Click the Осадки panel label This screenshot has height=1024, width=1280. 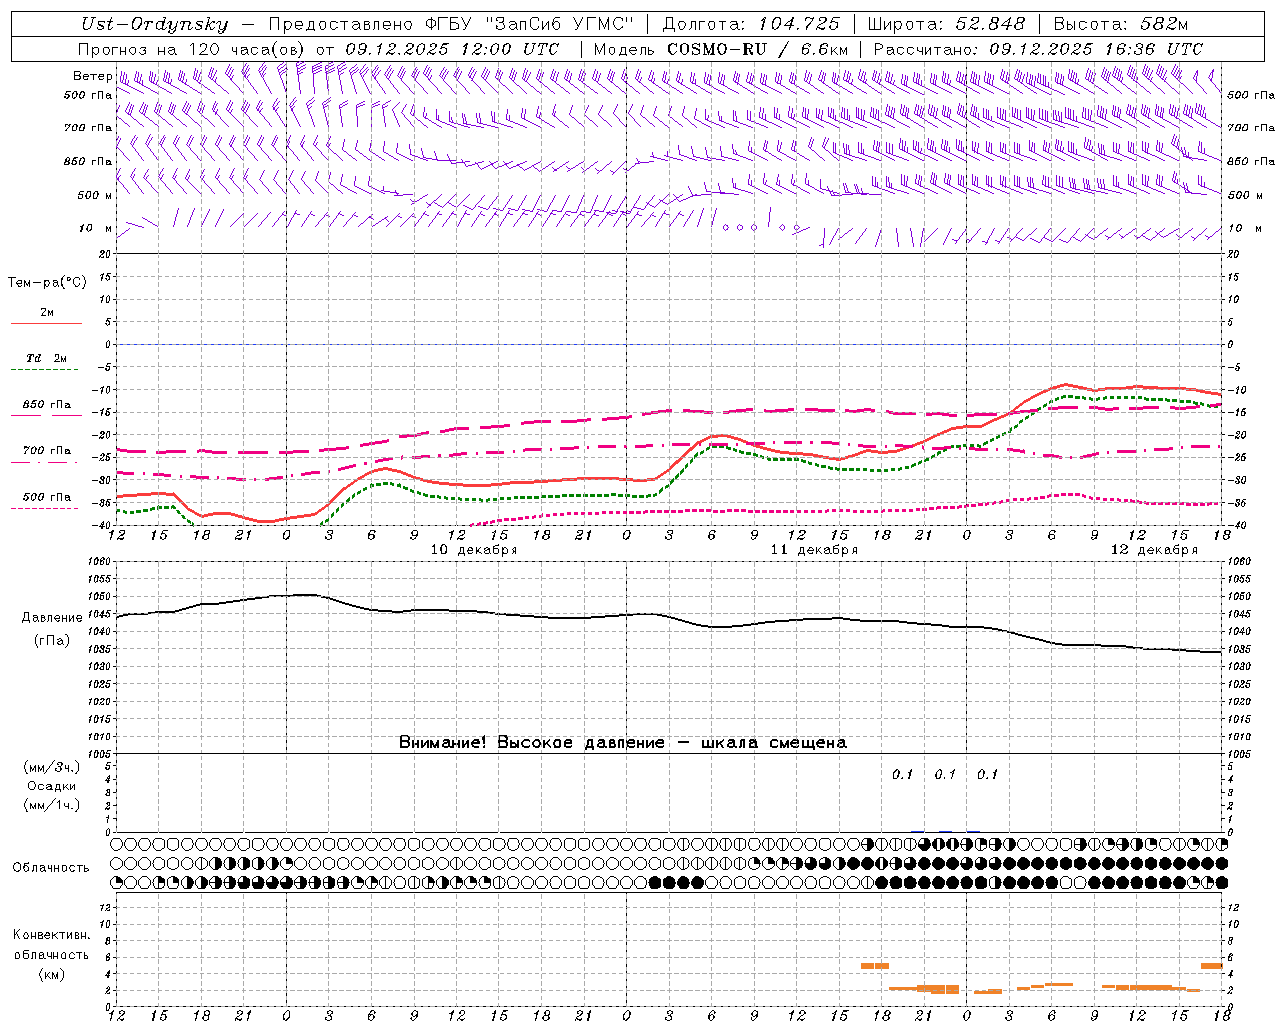52,786
